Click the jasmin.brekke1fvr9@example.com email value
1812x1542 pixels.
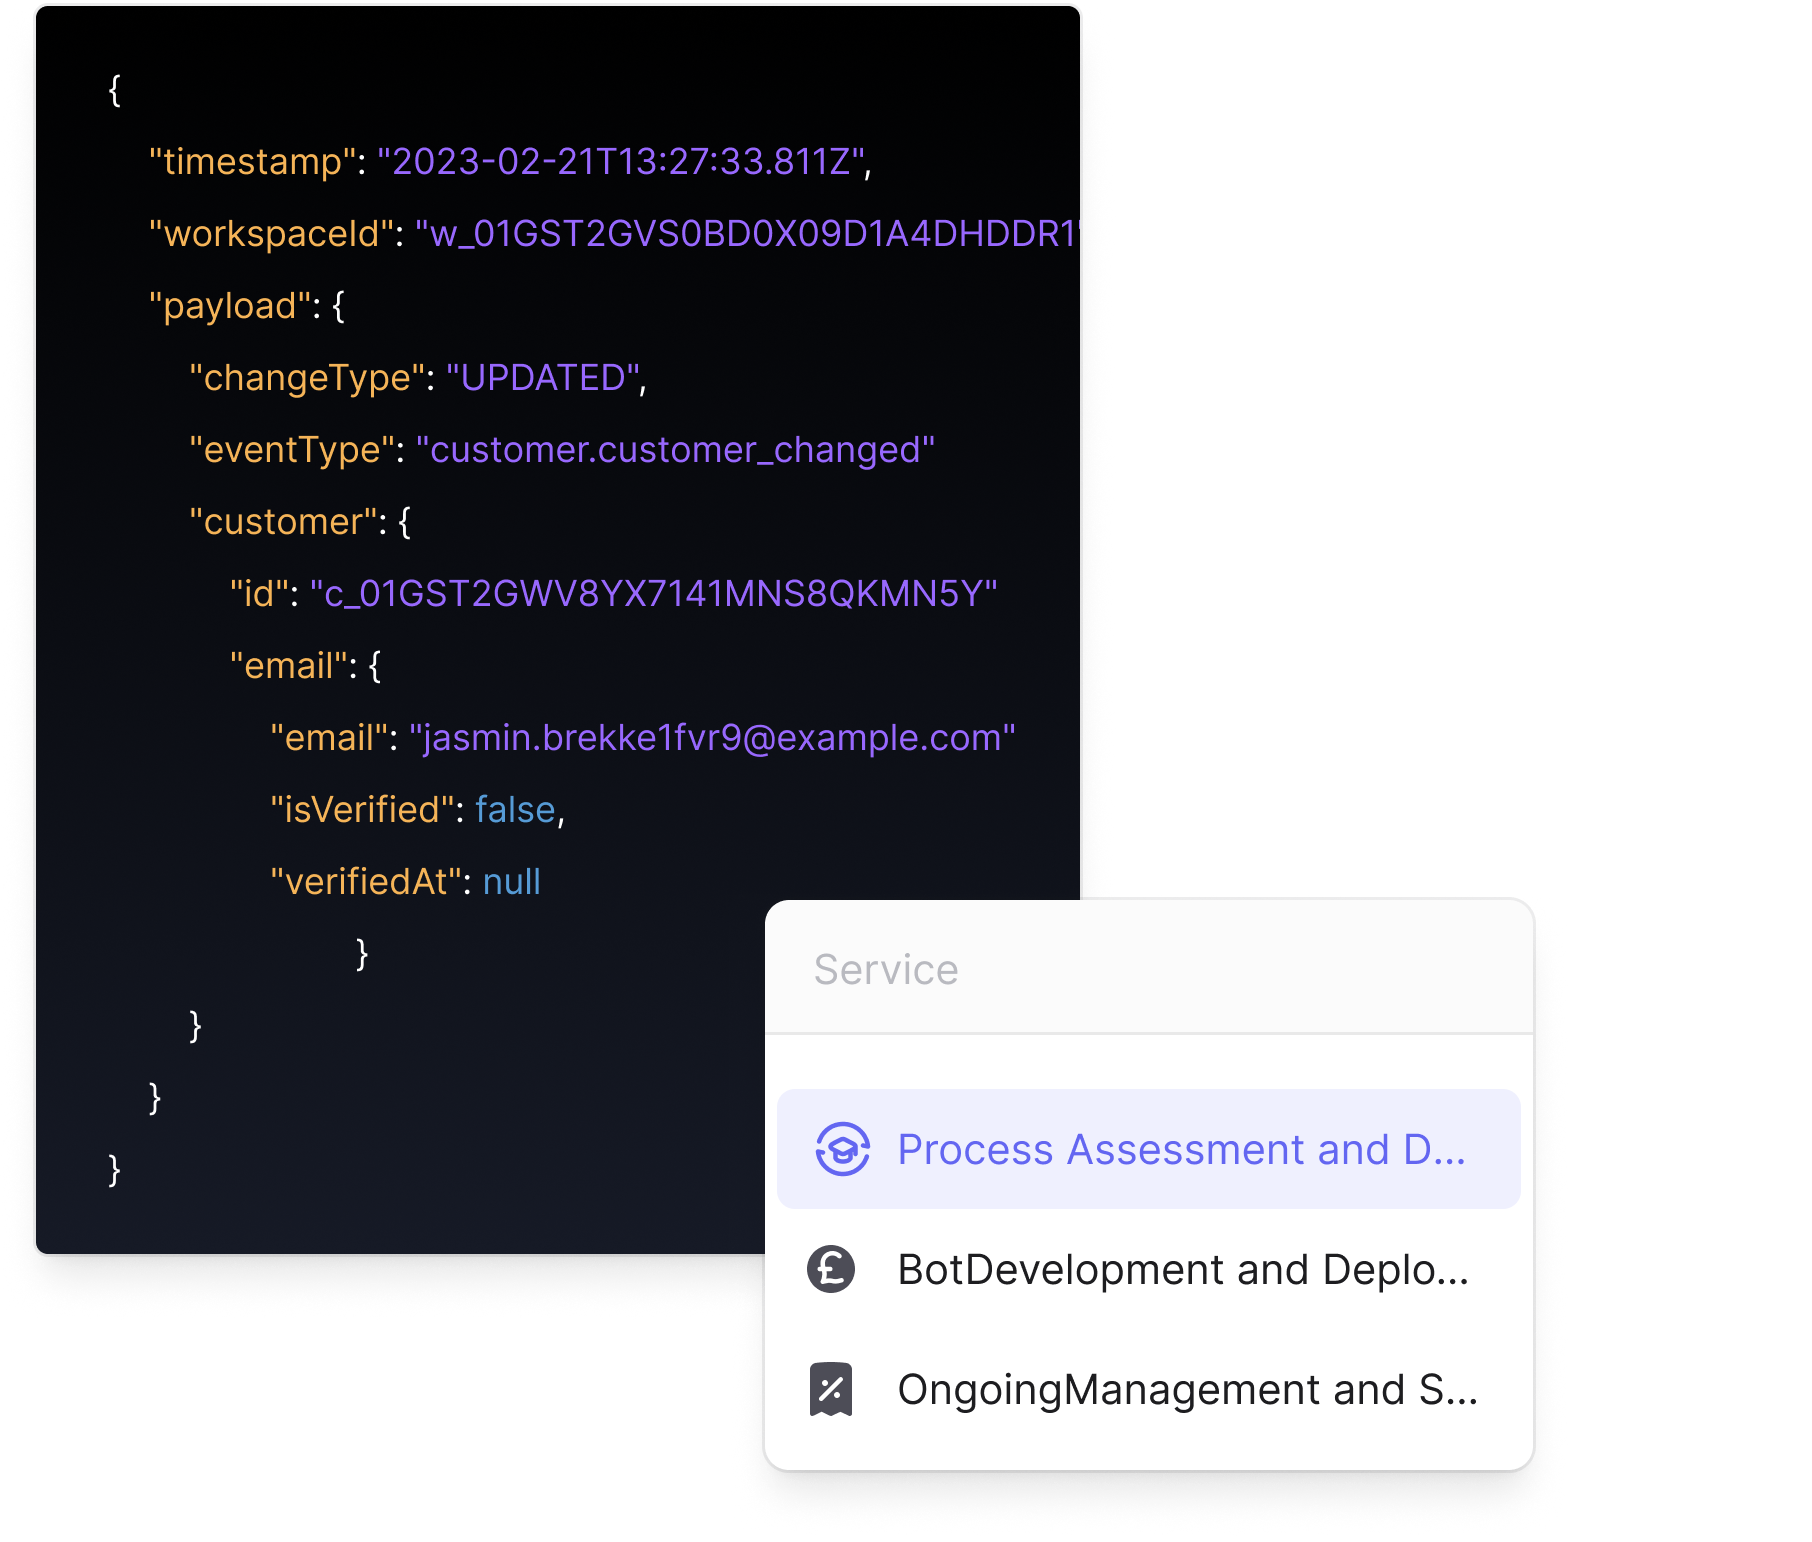pos(712,737)
